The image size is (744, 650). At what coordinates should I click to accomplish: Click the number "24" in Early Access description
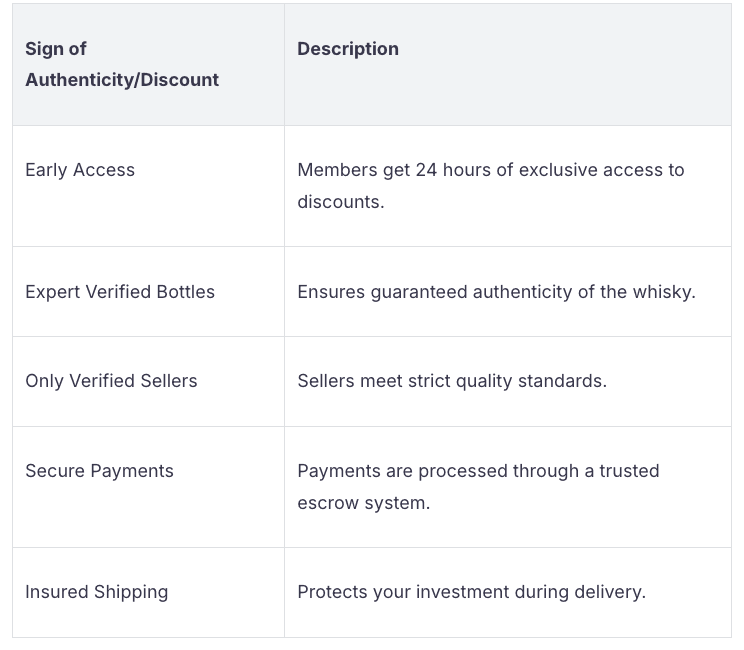[426, 170]
